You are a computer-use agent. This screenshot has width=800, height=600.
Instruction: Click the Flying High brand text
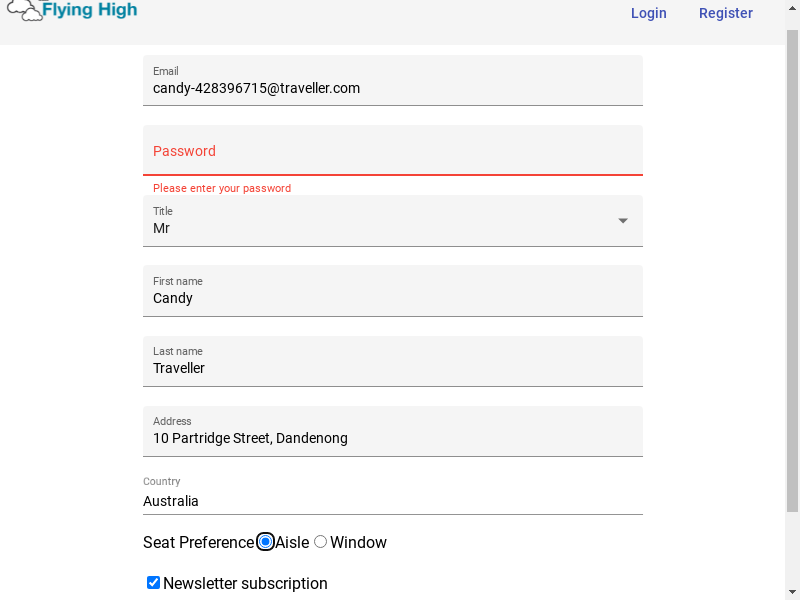(90, 11)
